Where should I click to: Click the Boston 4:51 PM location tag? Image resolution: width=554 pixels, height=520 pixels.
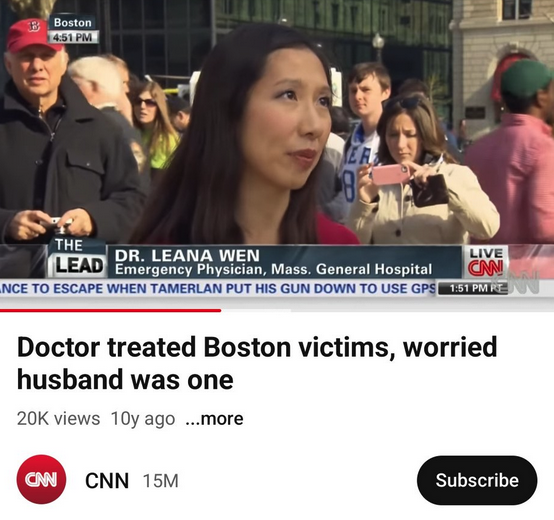coord(73,30)
